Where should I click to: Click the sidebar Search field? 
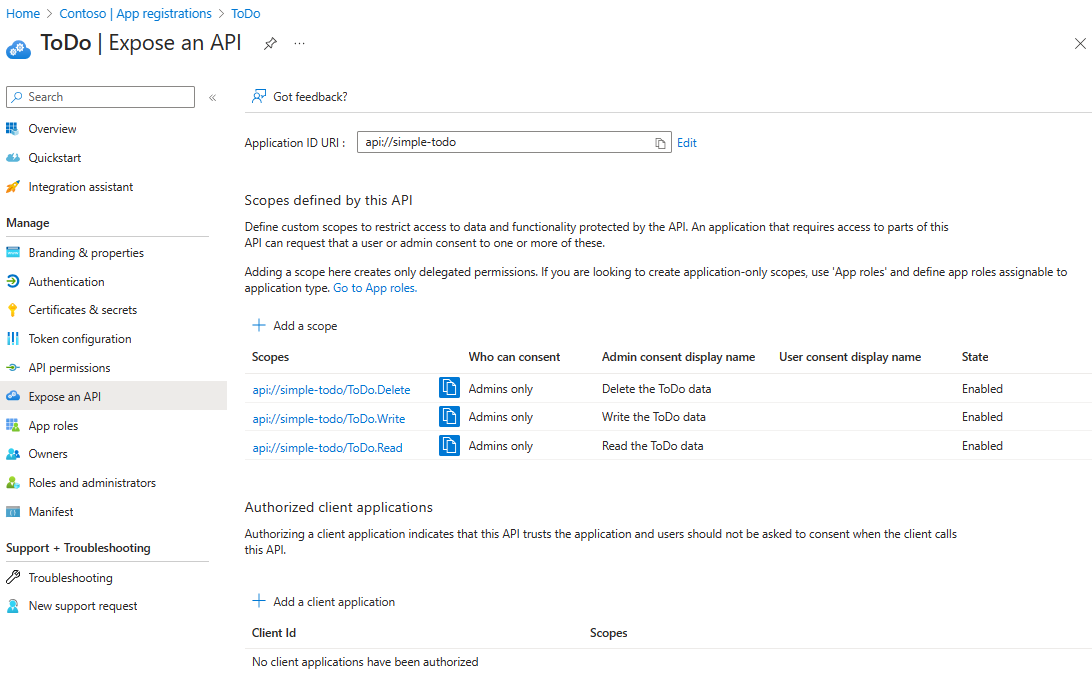click(100, 97)
